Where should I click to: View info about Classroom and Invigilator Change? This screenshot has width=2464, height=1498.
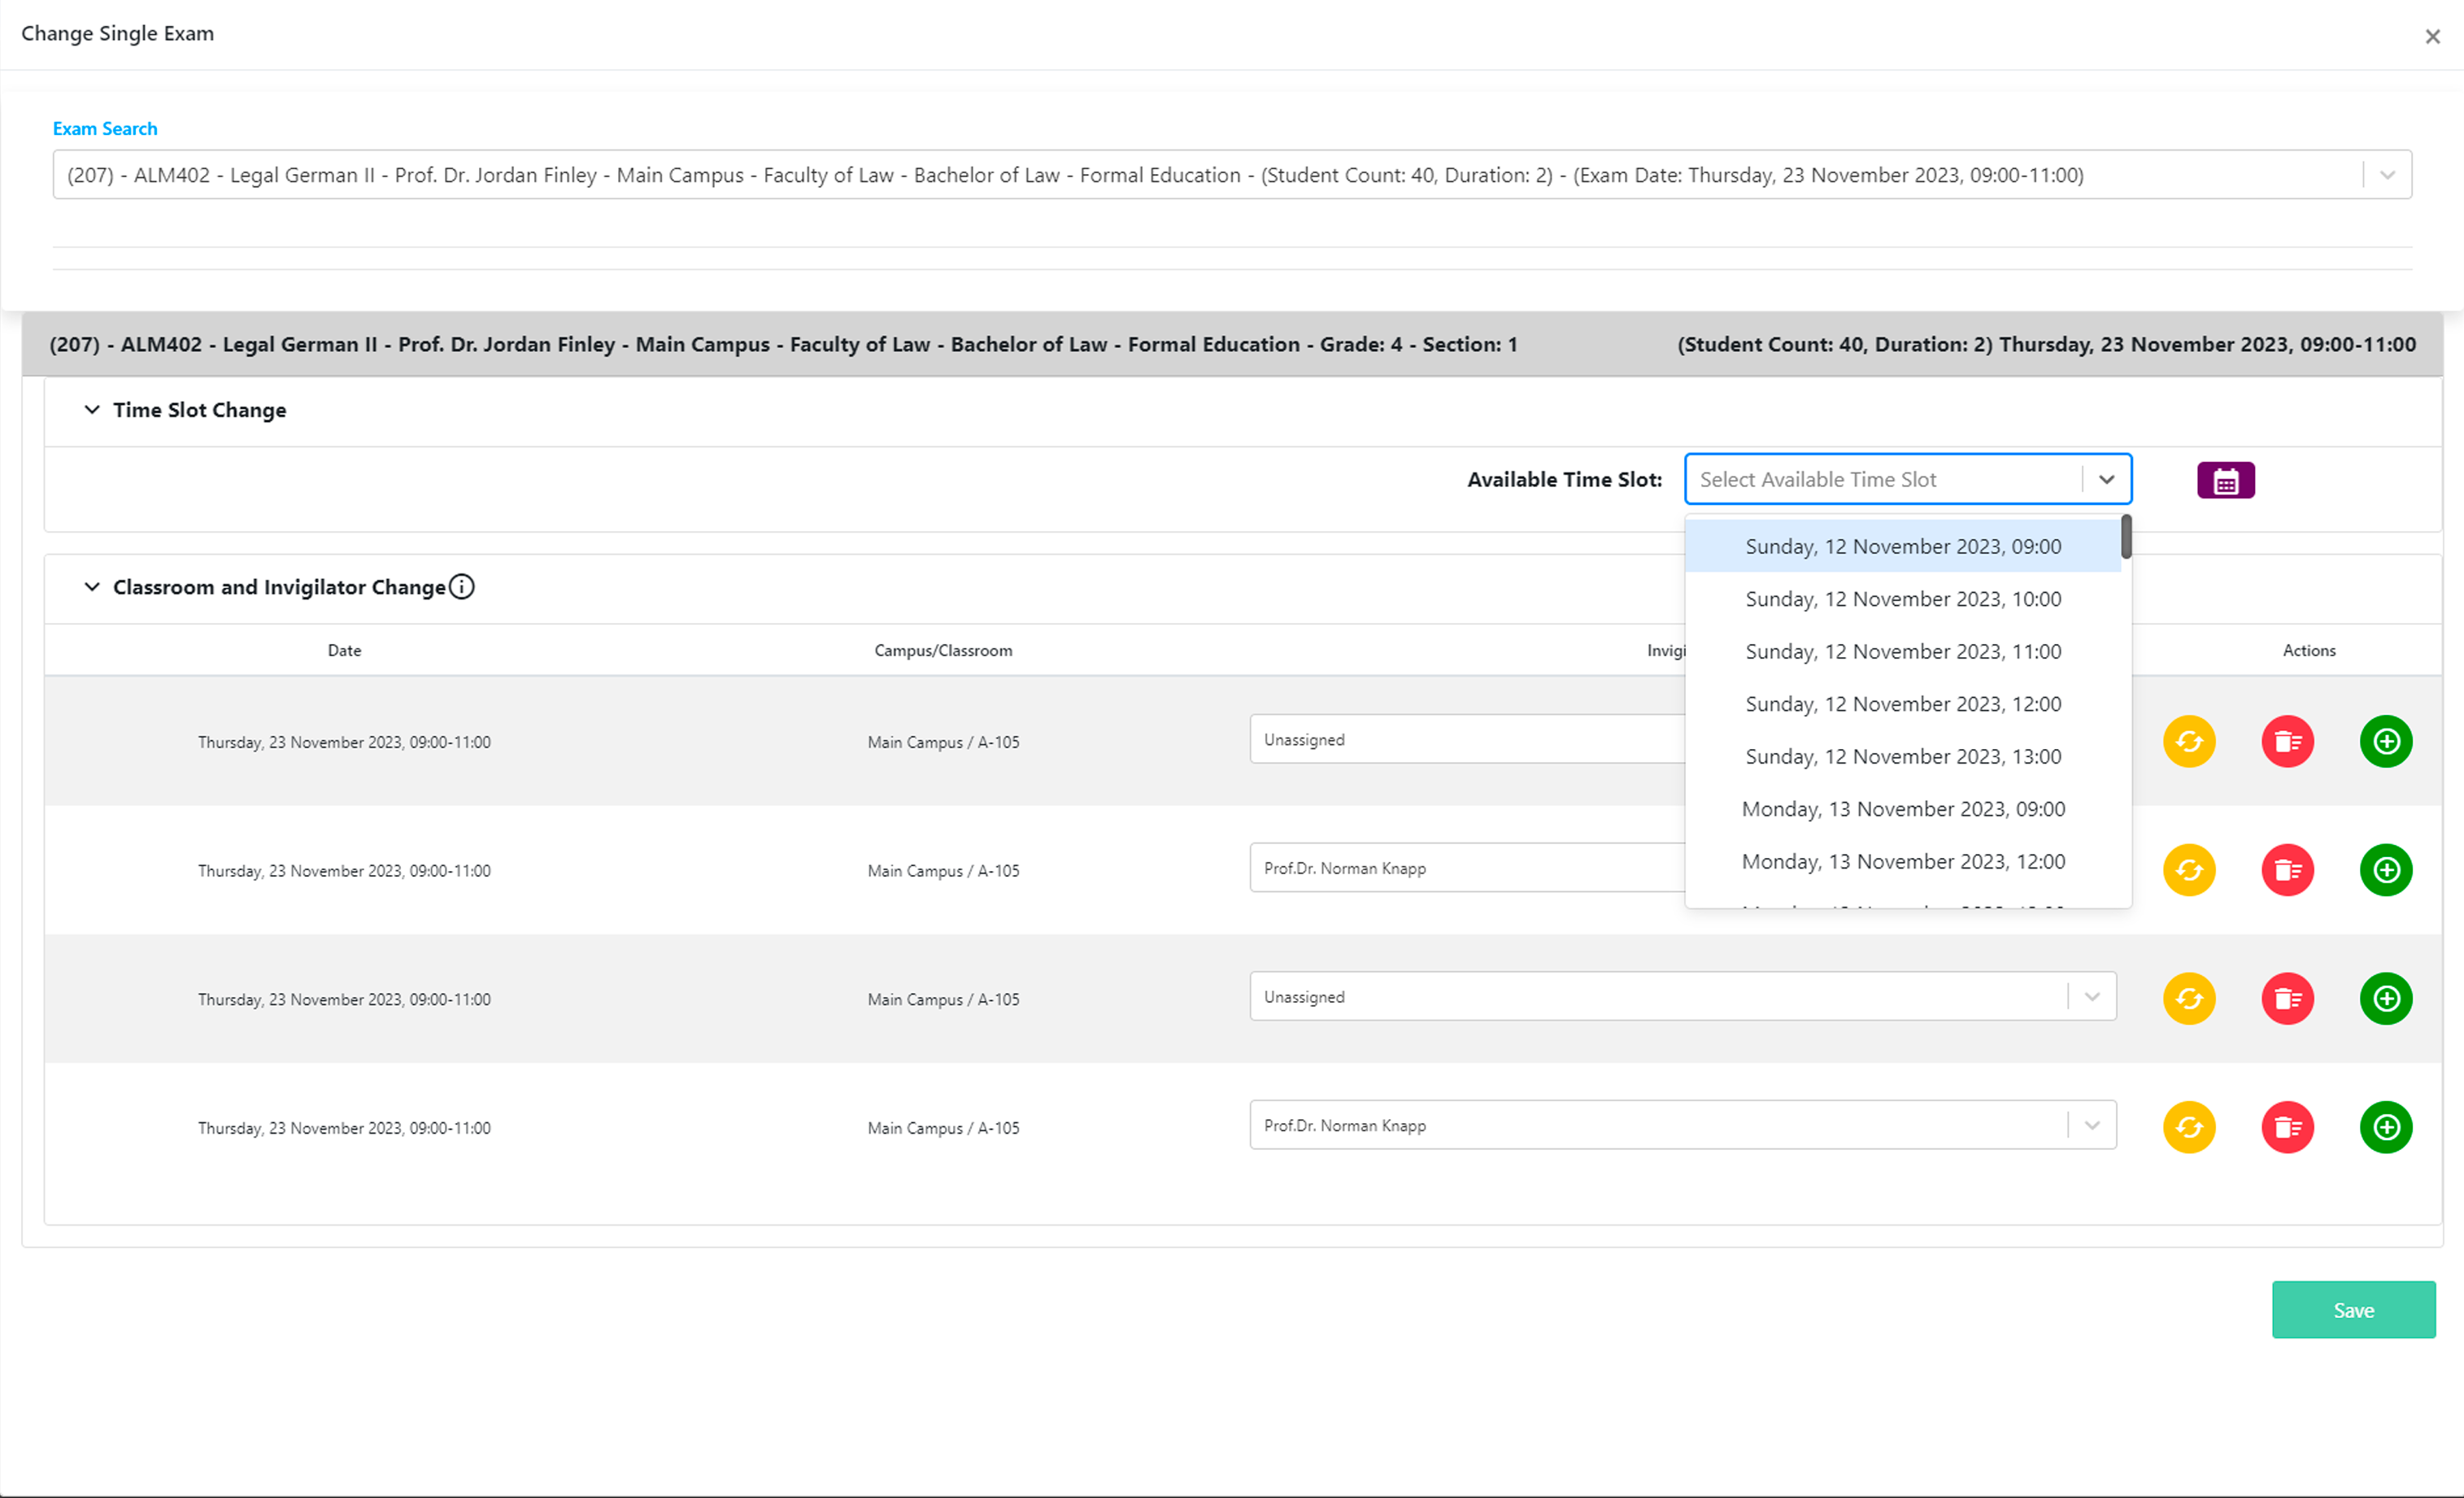pyautogui.click(x=461, y=587)
